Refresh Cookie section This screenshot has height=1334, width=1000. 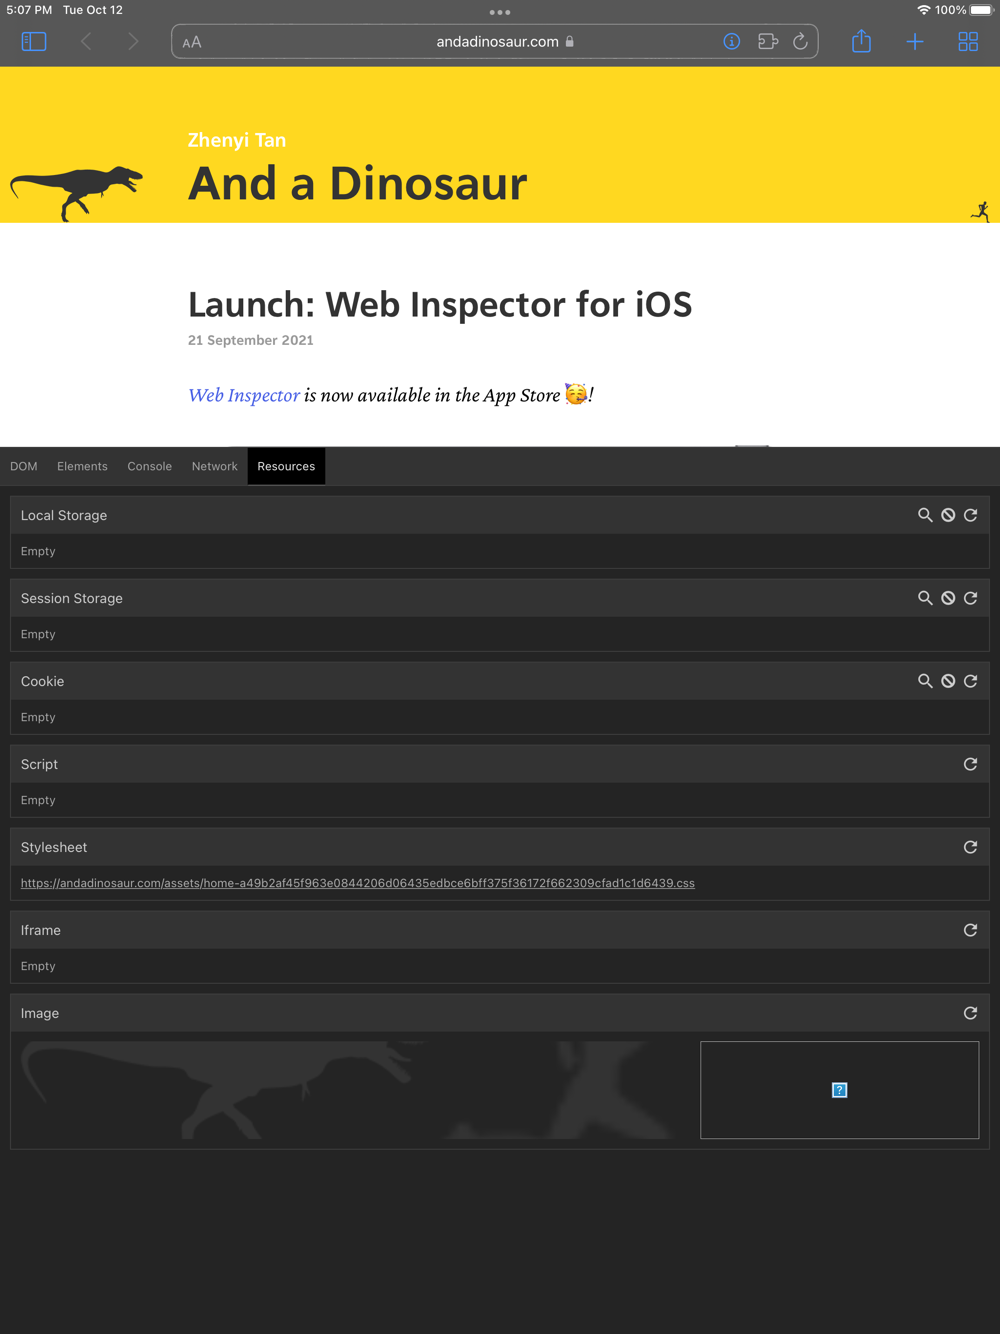coord(971,681)
